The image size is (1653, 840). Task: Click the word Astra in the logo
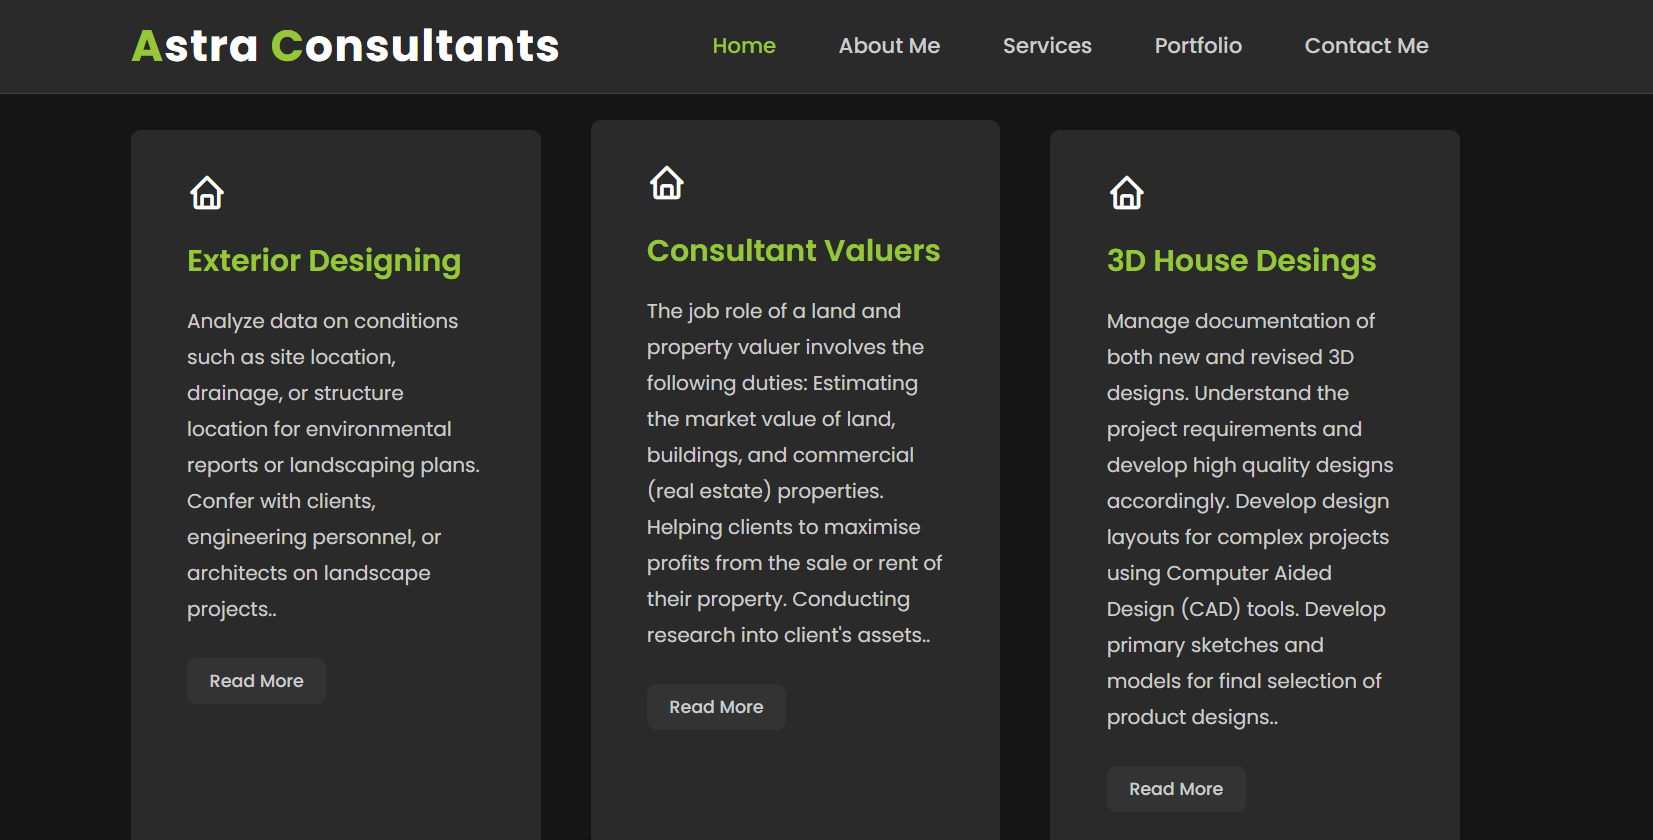[x=196, y=46]
